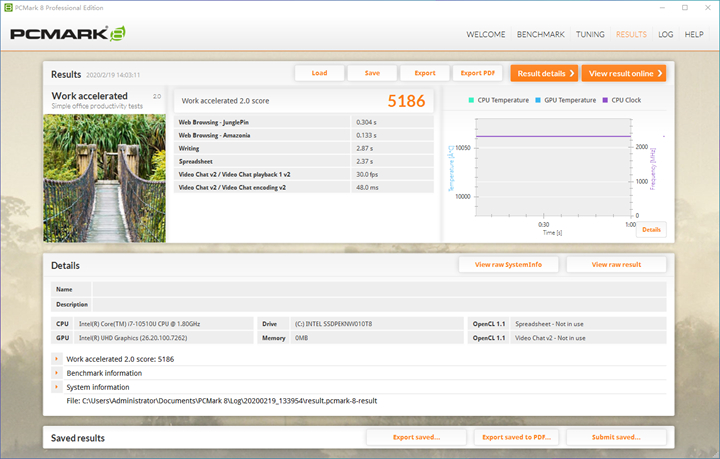The height and width of the screenshot is (459, 720).
Task: Toggle the GPU Temperature legend marker
Action: pyautogui.click(x=536, y=100)
